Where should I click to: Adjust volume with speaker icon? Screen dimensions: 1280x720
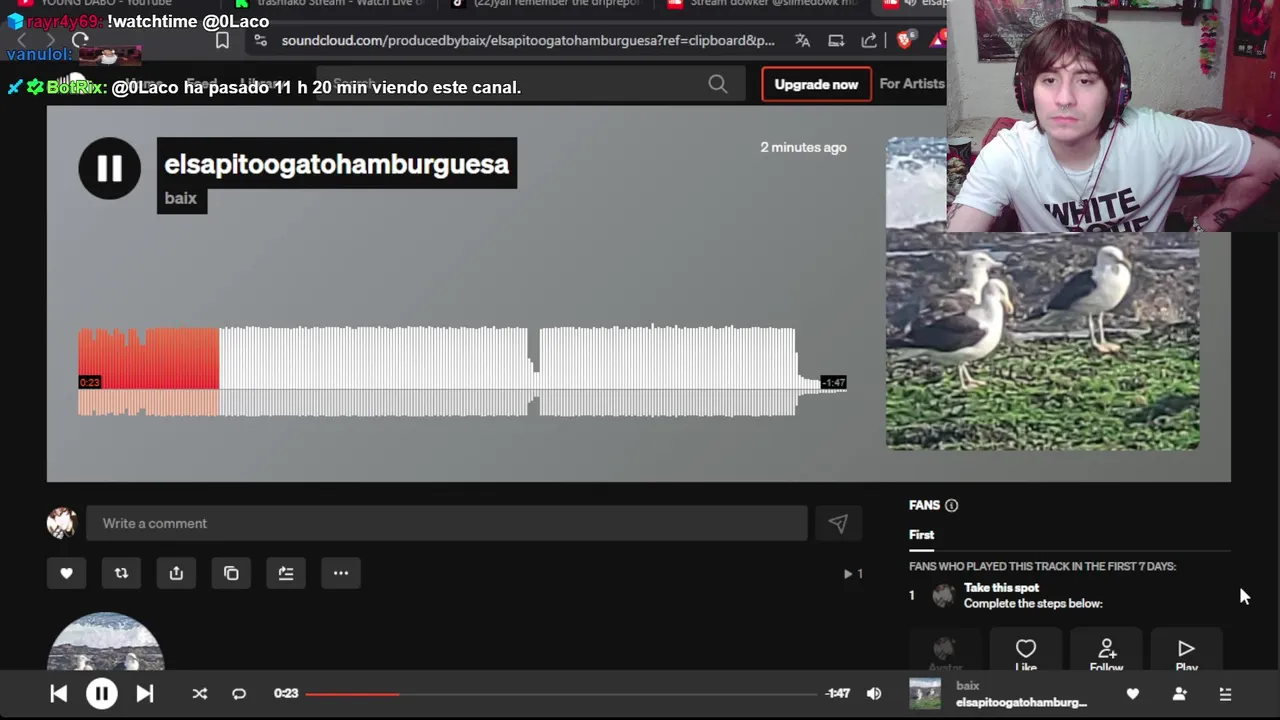pos(874,694)
